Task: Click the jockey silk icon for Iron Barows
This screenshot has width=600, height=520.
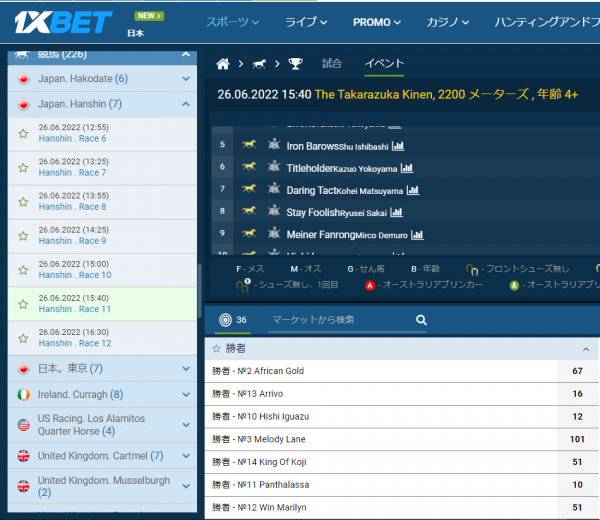Action: (274, 144)
